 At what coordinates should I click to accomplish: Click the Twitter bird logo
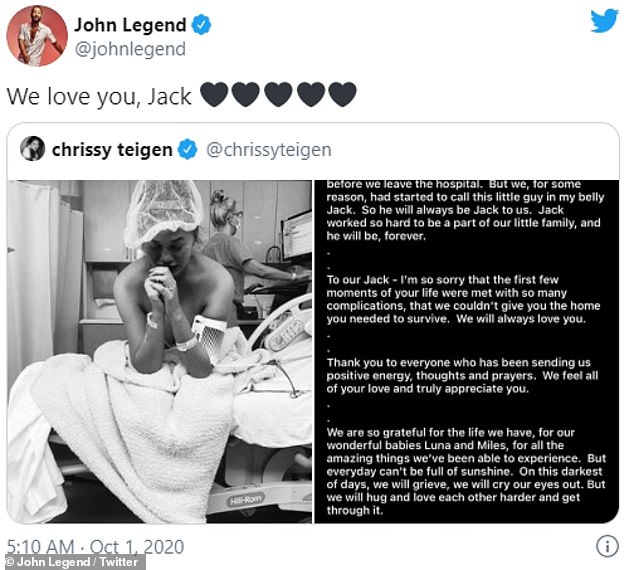coord(604,21)
